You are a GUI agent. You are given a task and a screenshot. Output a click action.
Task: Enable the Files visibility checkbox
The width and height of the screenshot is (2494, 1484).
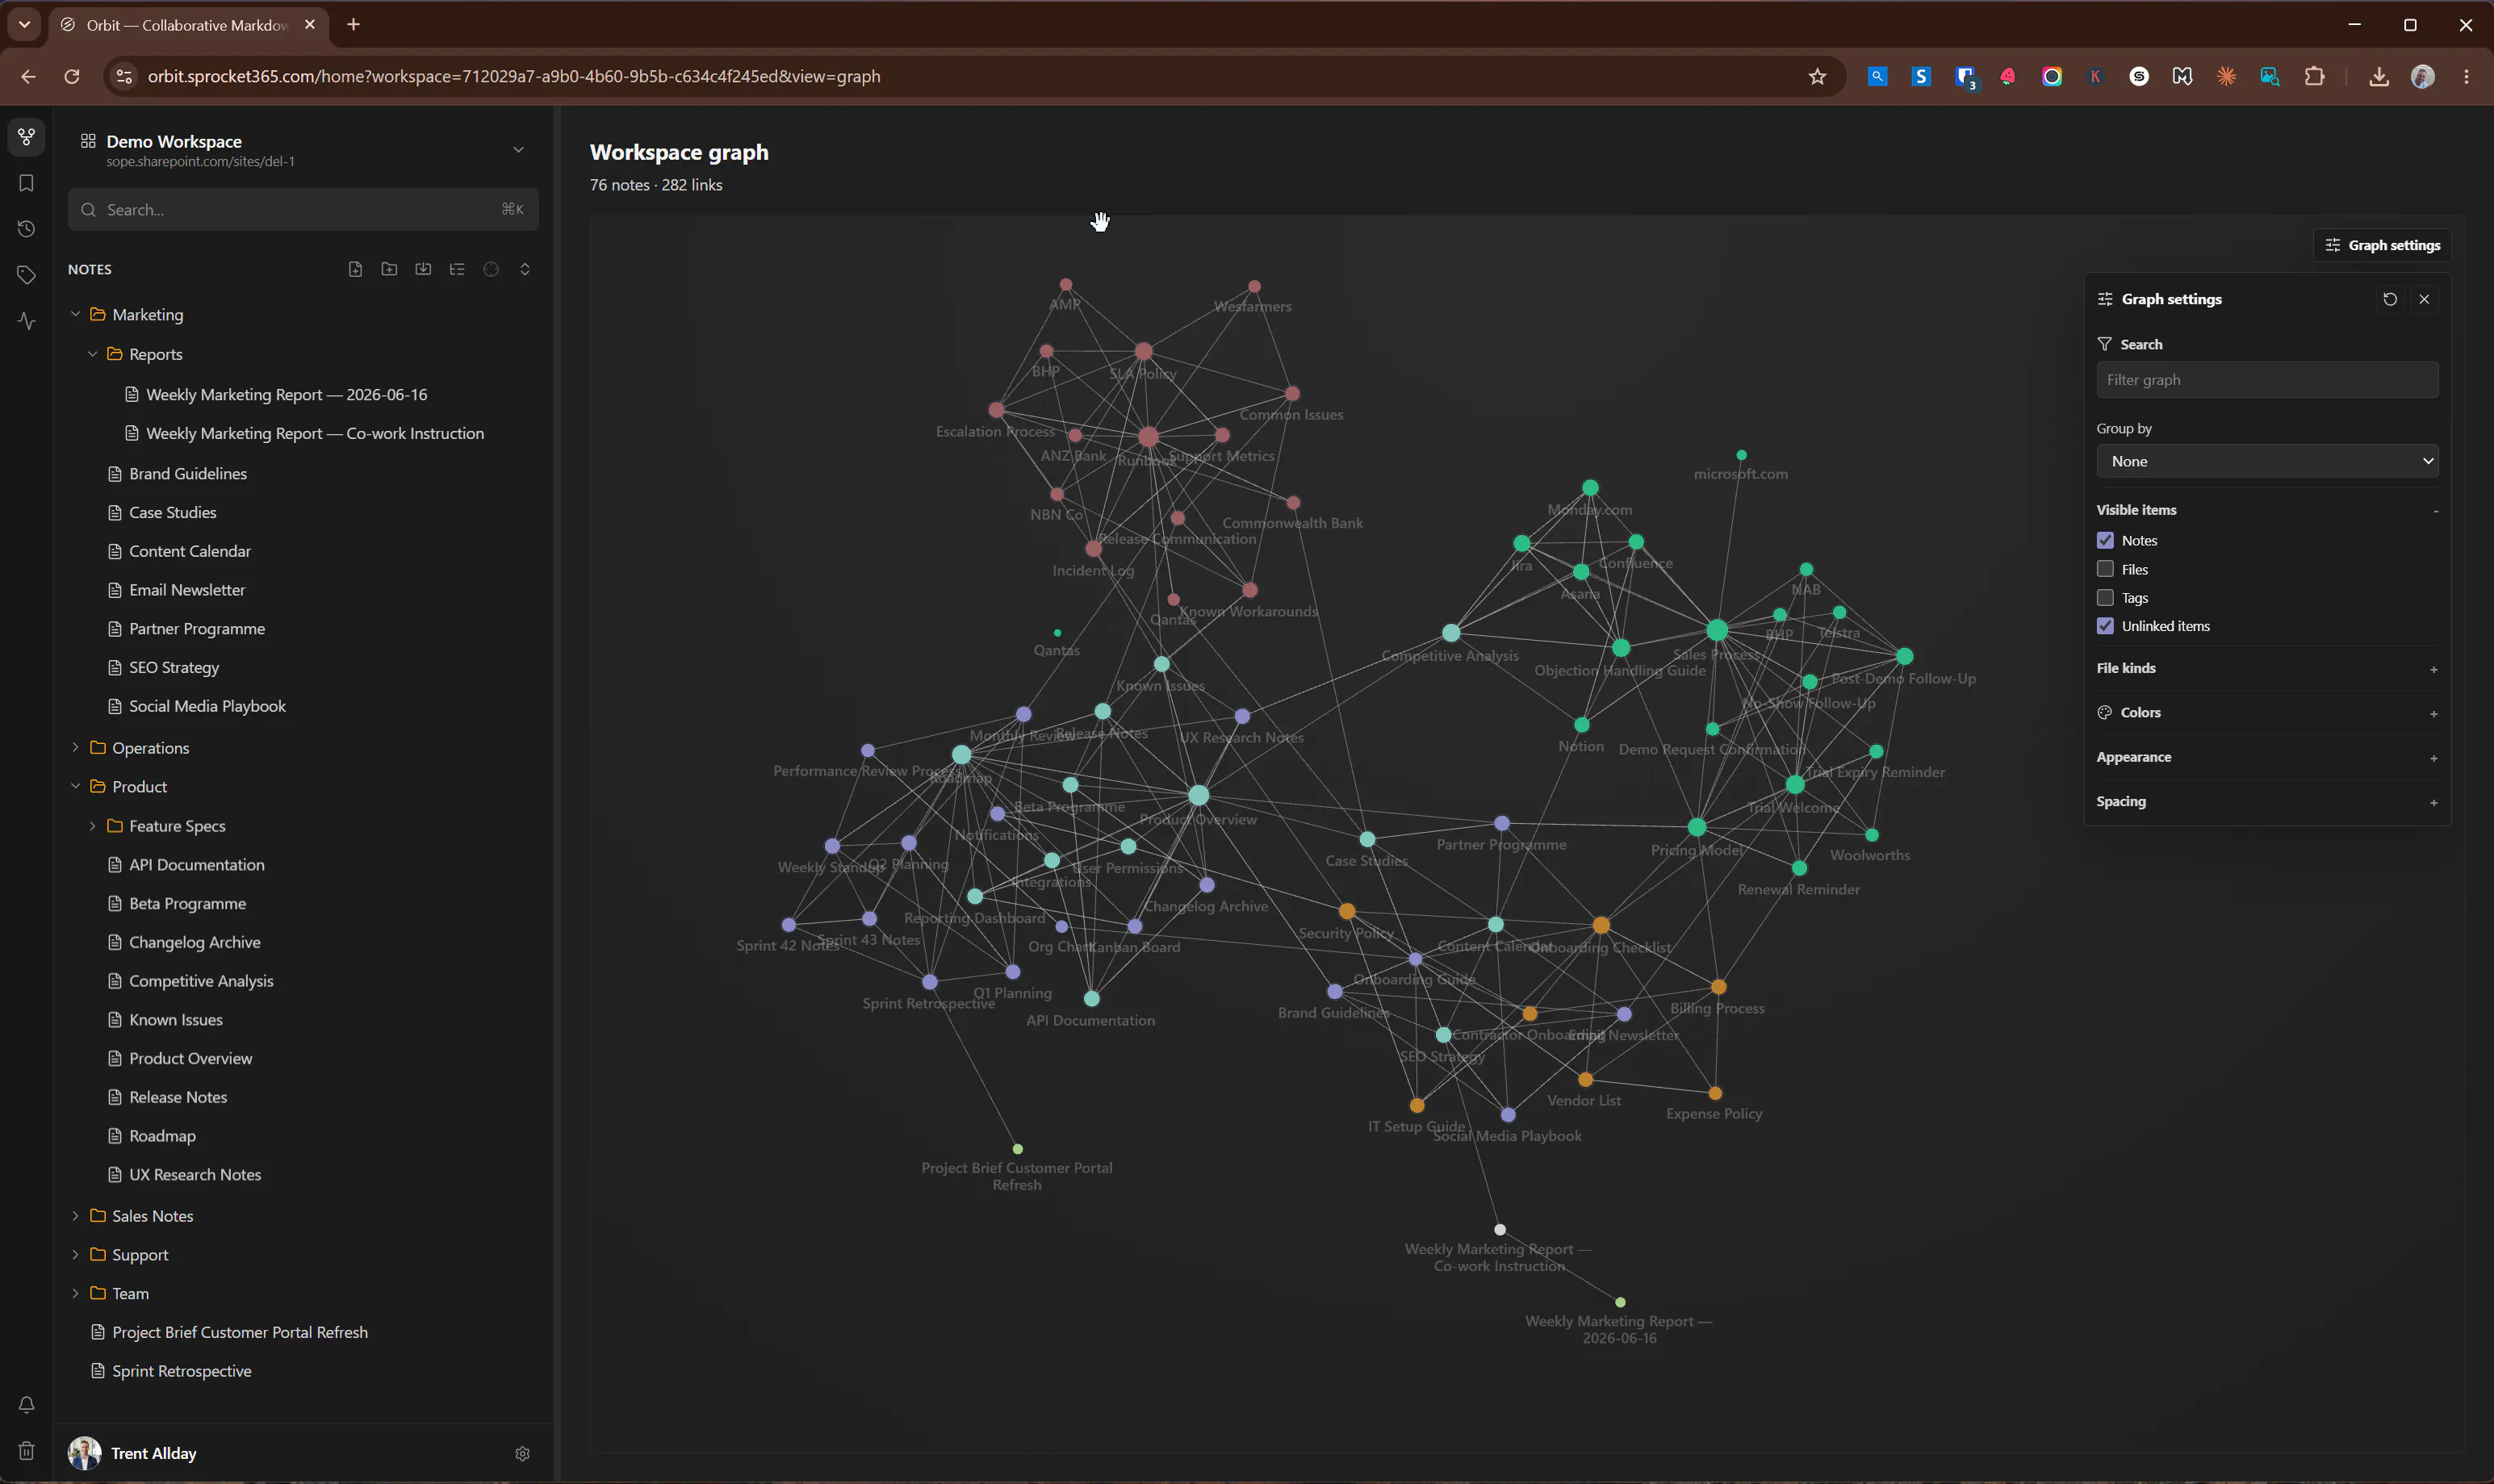(2105, 569)
